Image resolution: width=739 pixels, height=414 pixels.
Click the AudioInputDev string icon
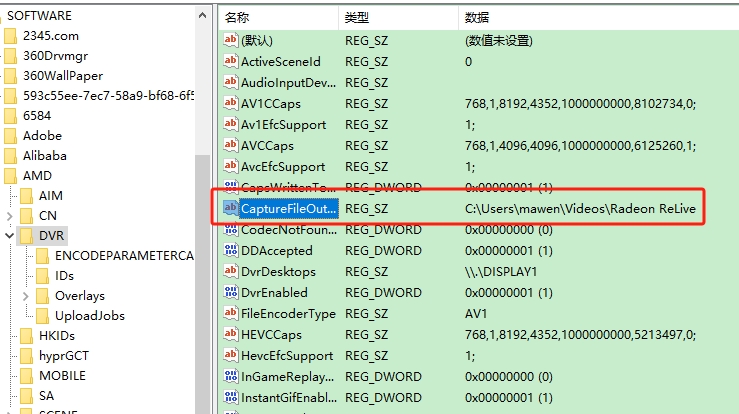tap(230, 82)
